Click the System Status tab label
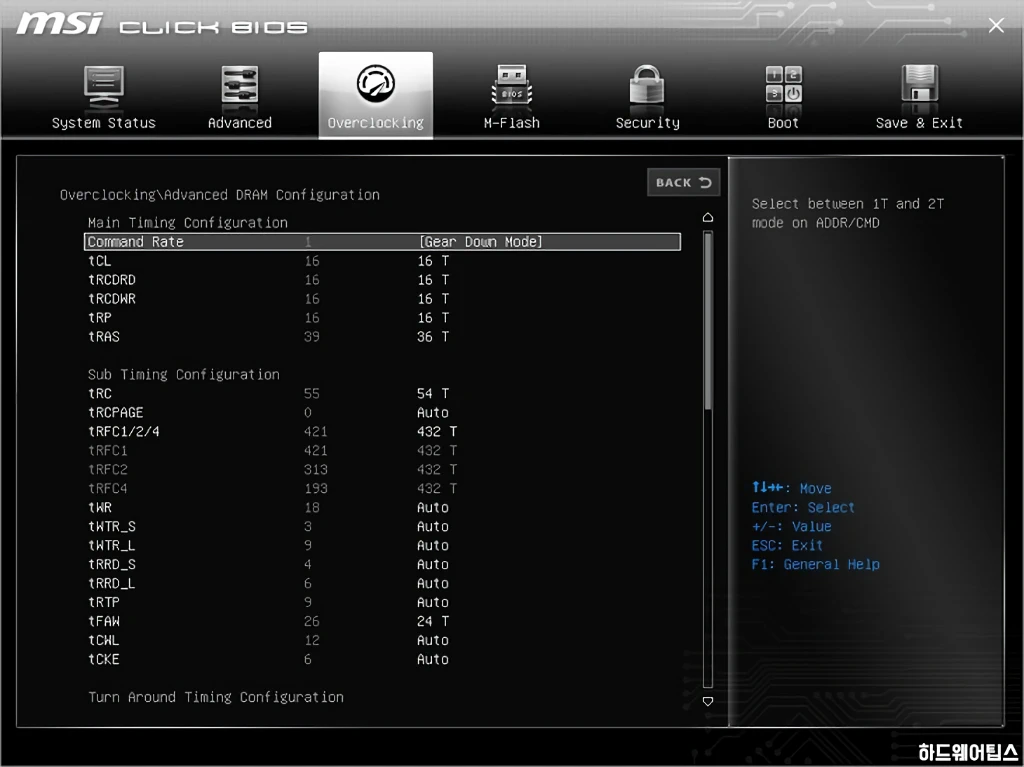 (x=104, y=123)
